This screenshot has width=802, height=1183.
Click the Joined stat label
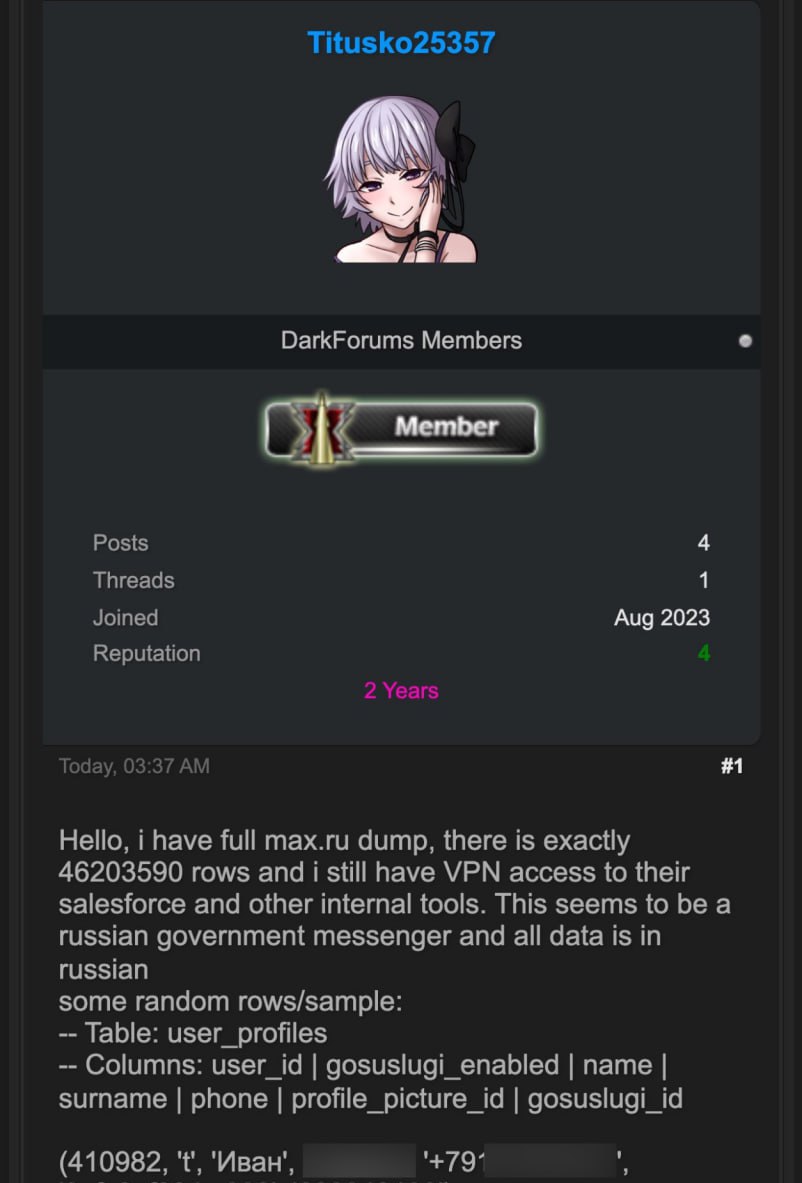pyautogui.click(x=125, y=618)
